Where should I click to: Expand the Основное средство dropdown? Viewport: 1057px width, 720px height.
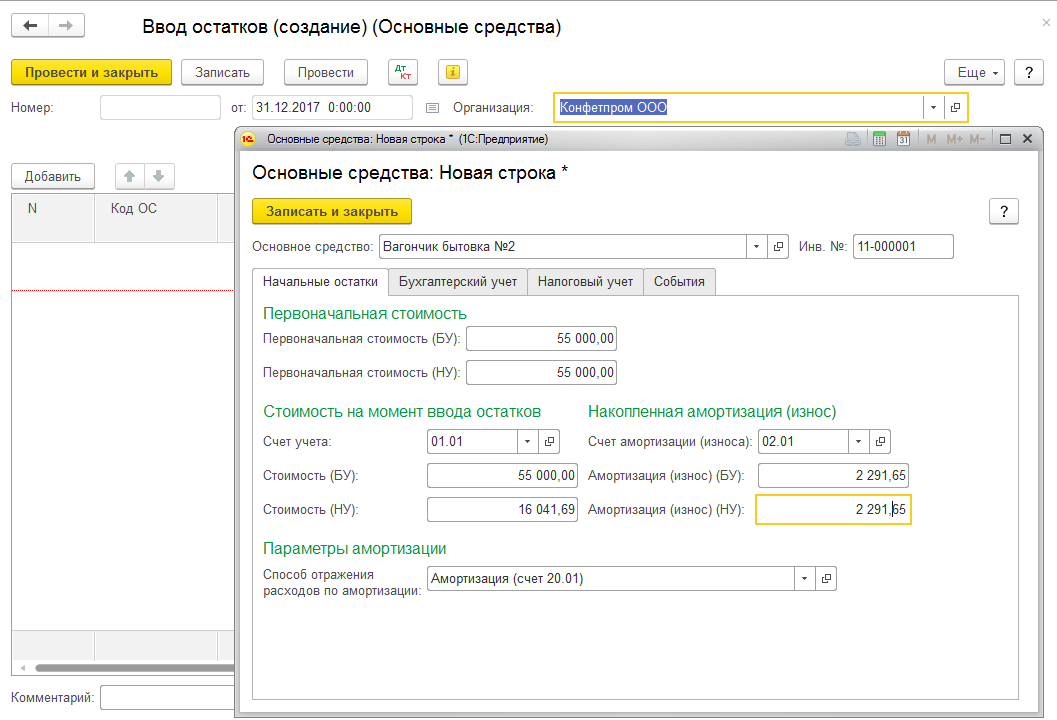[756, 247]
